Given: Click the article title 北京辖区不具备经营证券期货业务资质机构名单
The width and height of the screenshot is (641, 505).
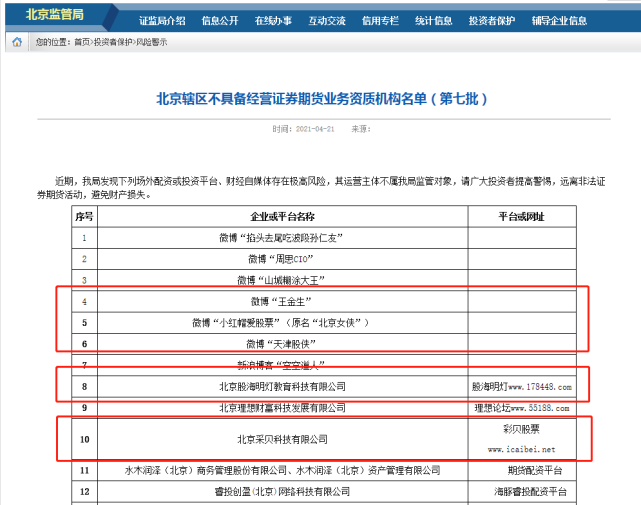Looking at the screenshot, I should pyautogui.click(x=322, y=99).
